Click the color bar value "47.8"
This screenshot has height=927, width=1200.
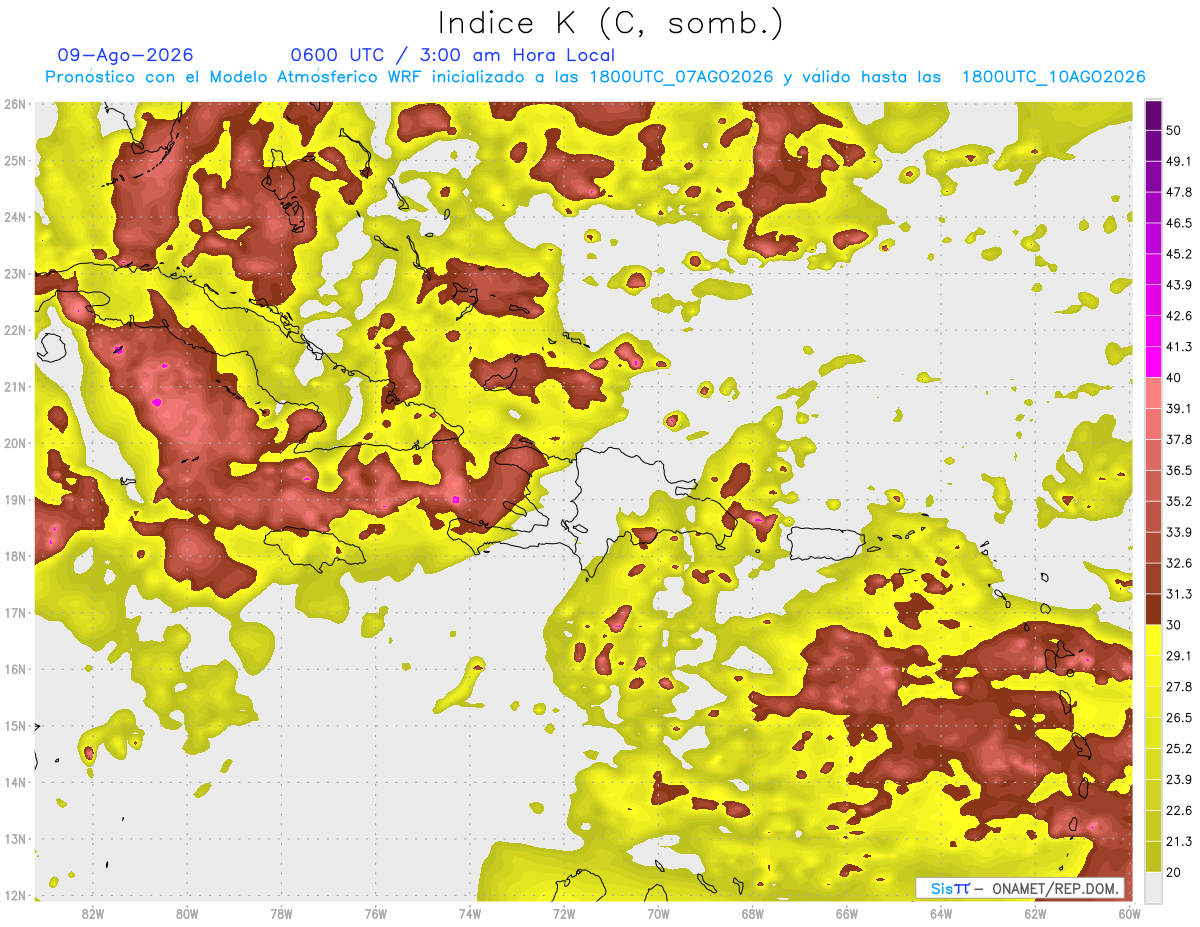click(x=1179, y=192)
